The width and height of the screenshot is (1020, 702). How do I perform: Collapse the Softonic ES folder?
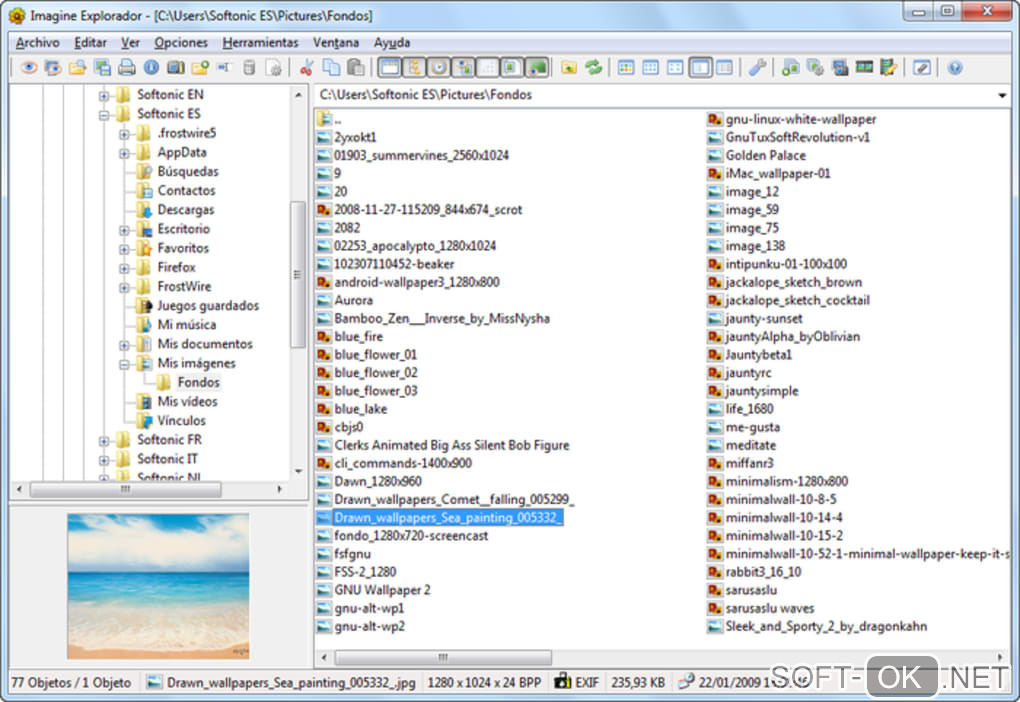coord(103,115)
